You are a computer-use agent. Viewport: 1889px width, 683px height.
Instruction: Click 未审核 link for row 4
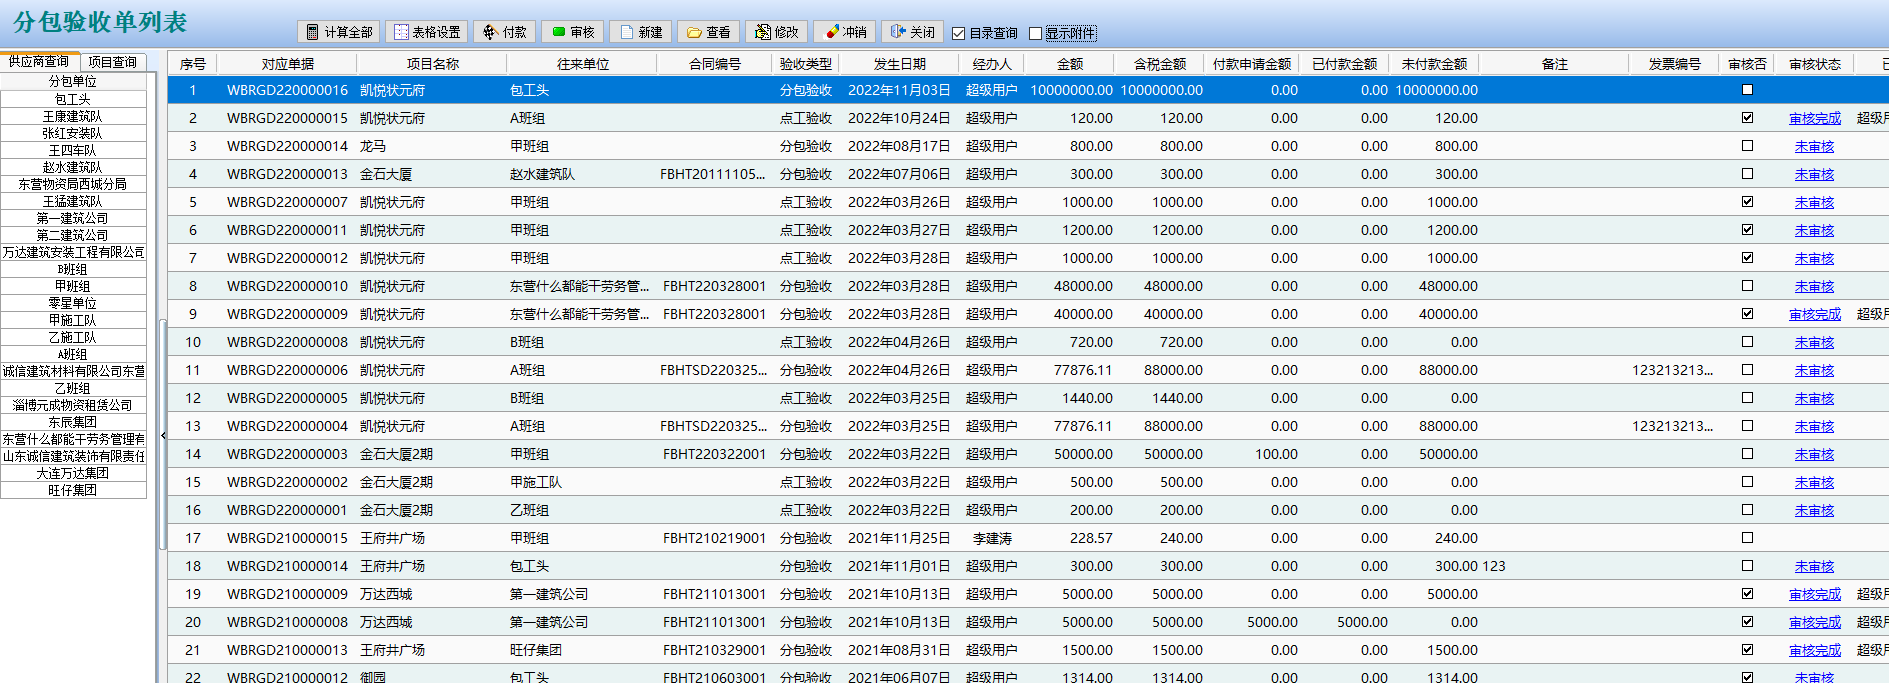coord(1814,174)
